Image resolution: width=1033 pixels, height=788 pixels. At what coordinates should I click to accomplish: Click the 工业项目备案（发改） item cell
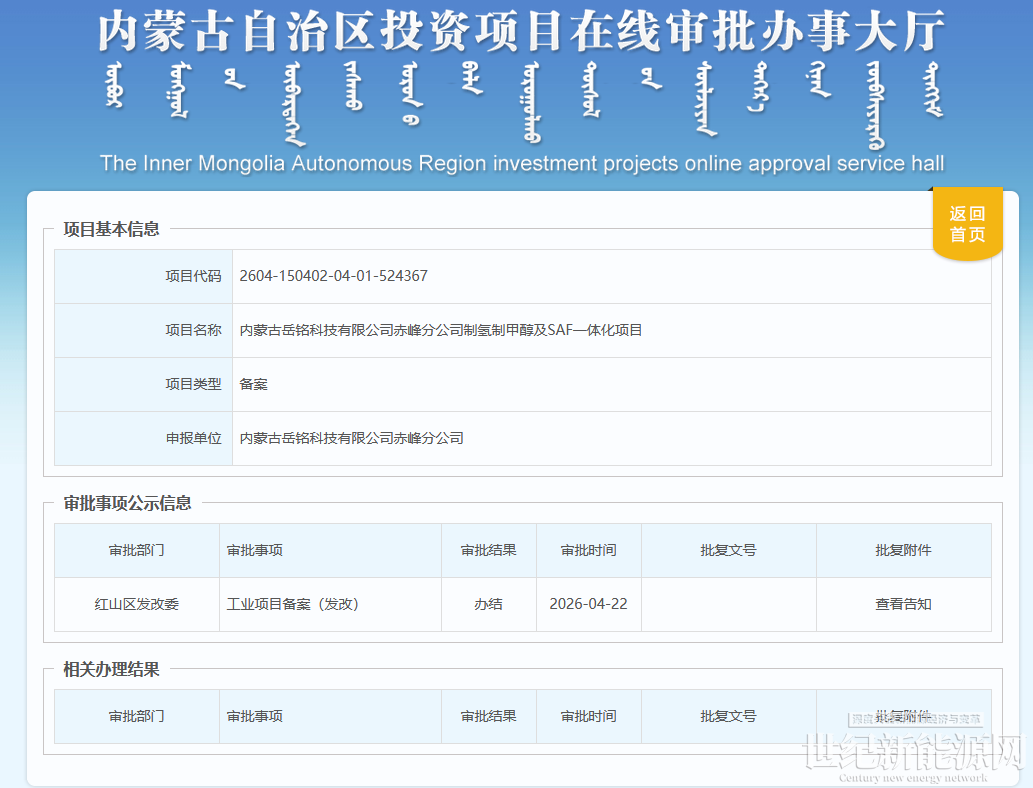coord(293,604)
